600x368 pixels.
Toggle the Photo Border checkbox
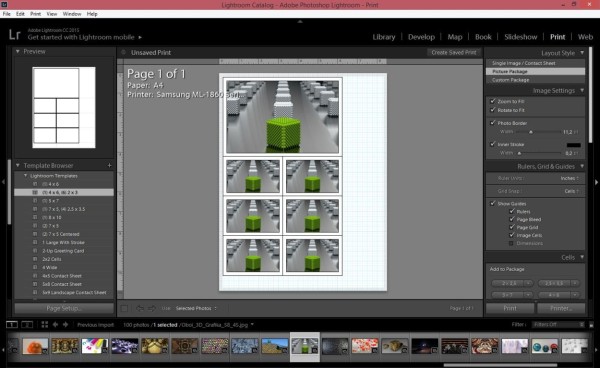(x=493, y=123)
